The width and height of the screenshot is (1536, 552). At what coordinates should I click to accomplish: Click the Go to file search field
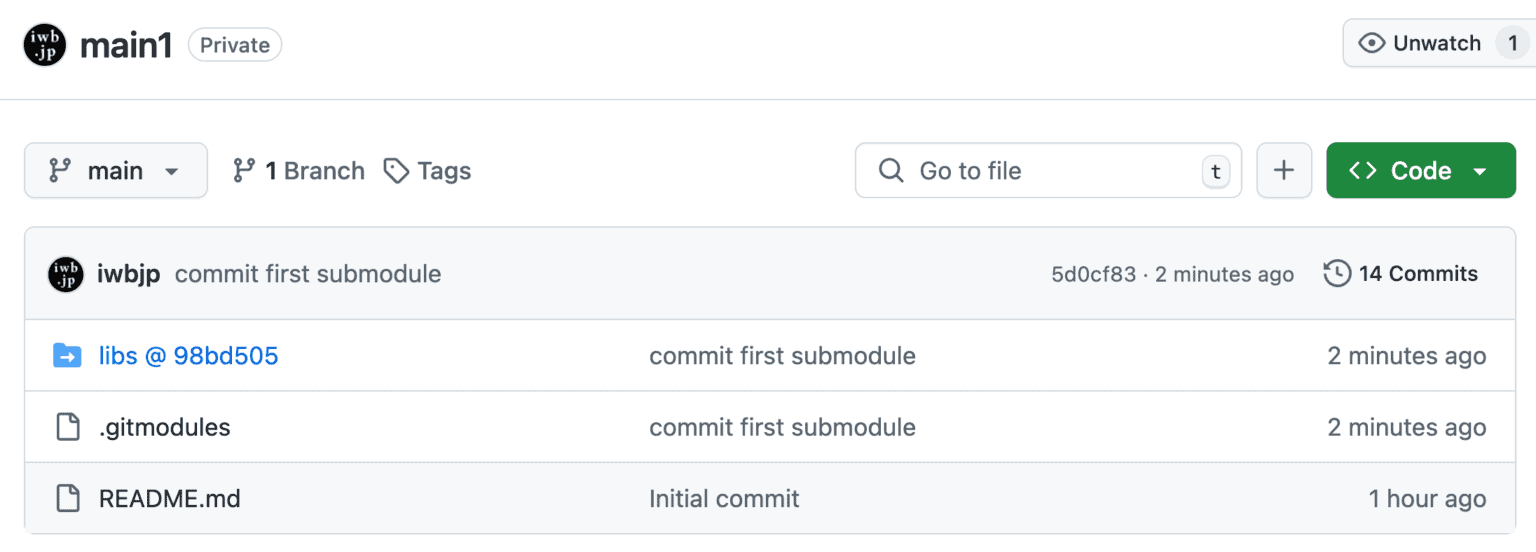pyautogui.click(x=1048, y=171)
